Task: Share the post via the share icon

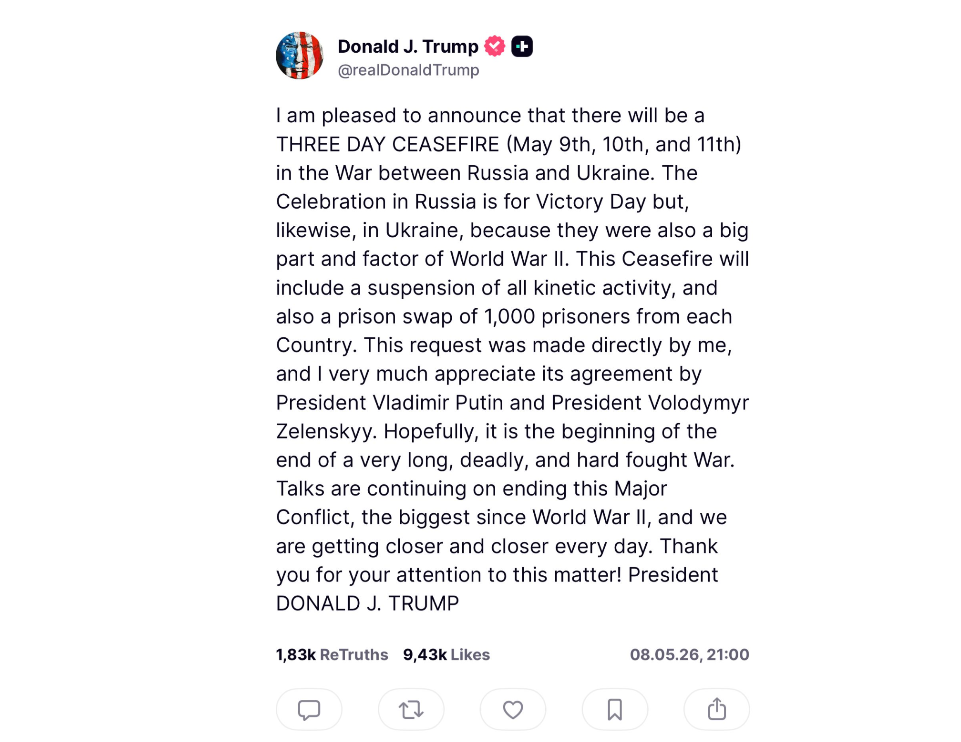Action: (x=716, y=710)
